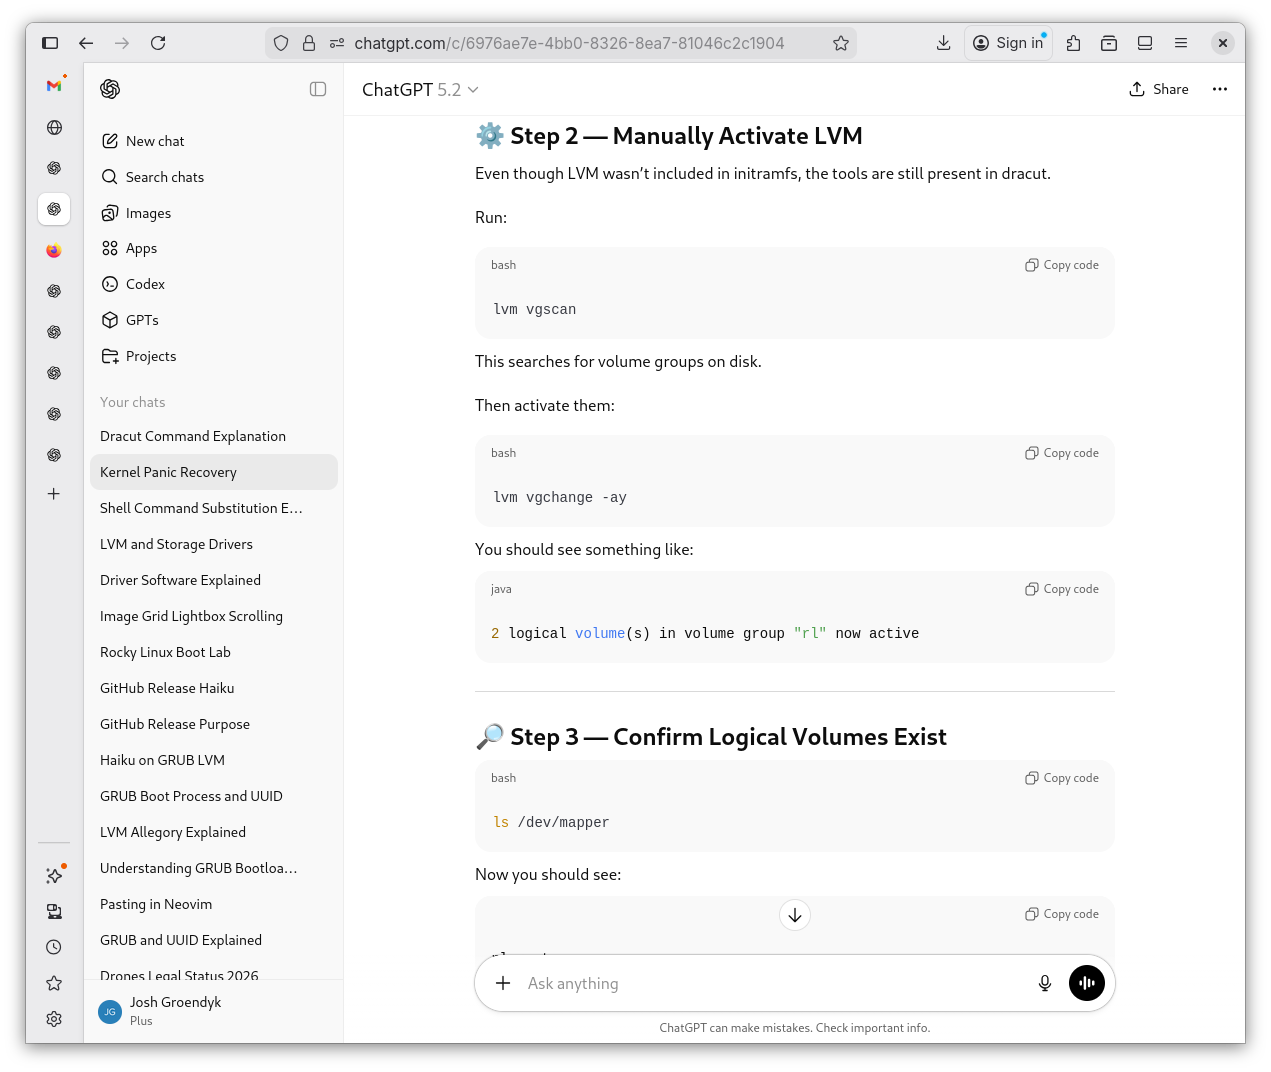Collapse the ChatGPT sidebar panel
Image resolution: width=1271 pixels, height=1072 pixels.
(x=318, y=89)
